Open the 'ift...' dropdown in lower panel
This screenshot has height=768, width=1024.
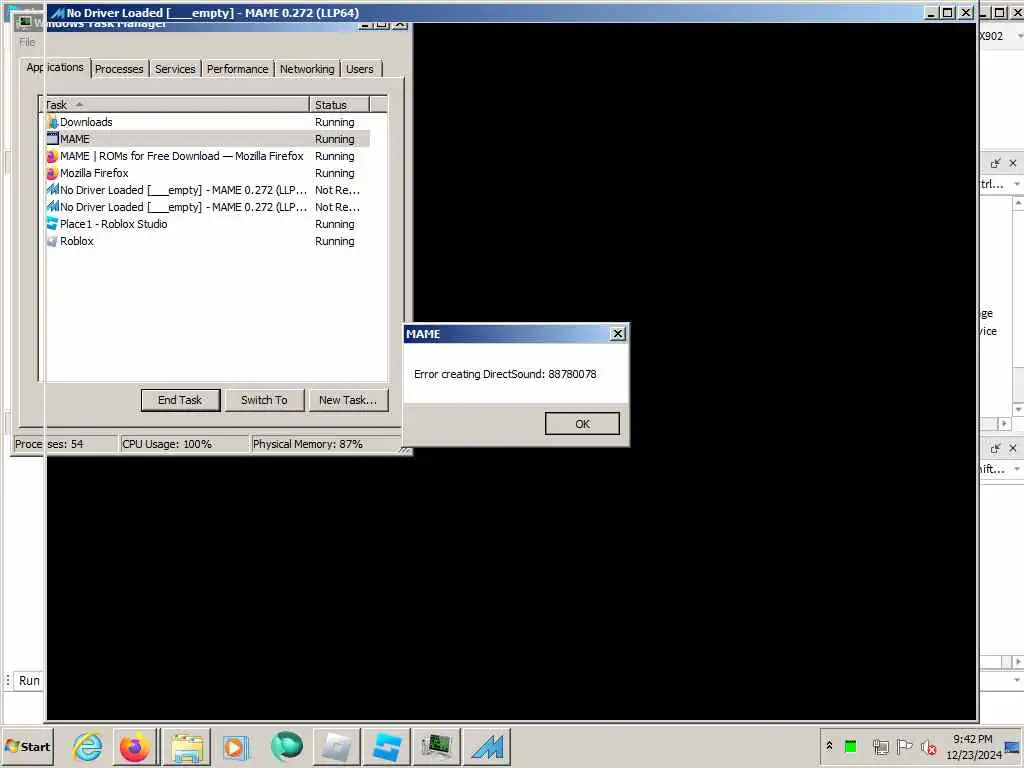1017,469
